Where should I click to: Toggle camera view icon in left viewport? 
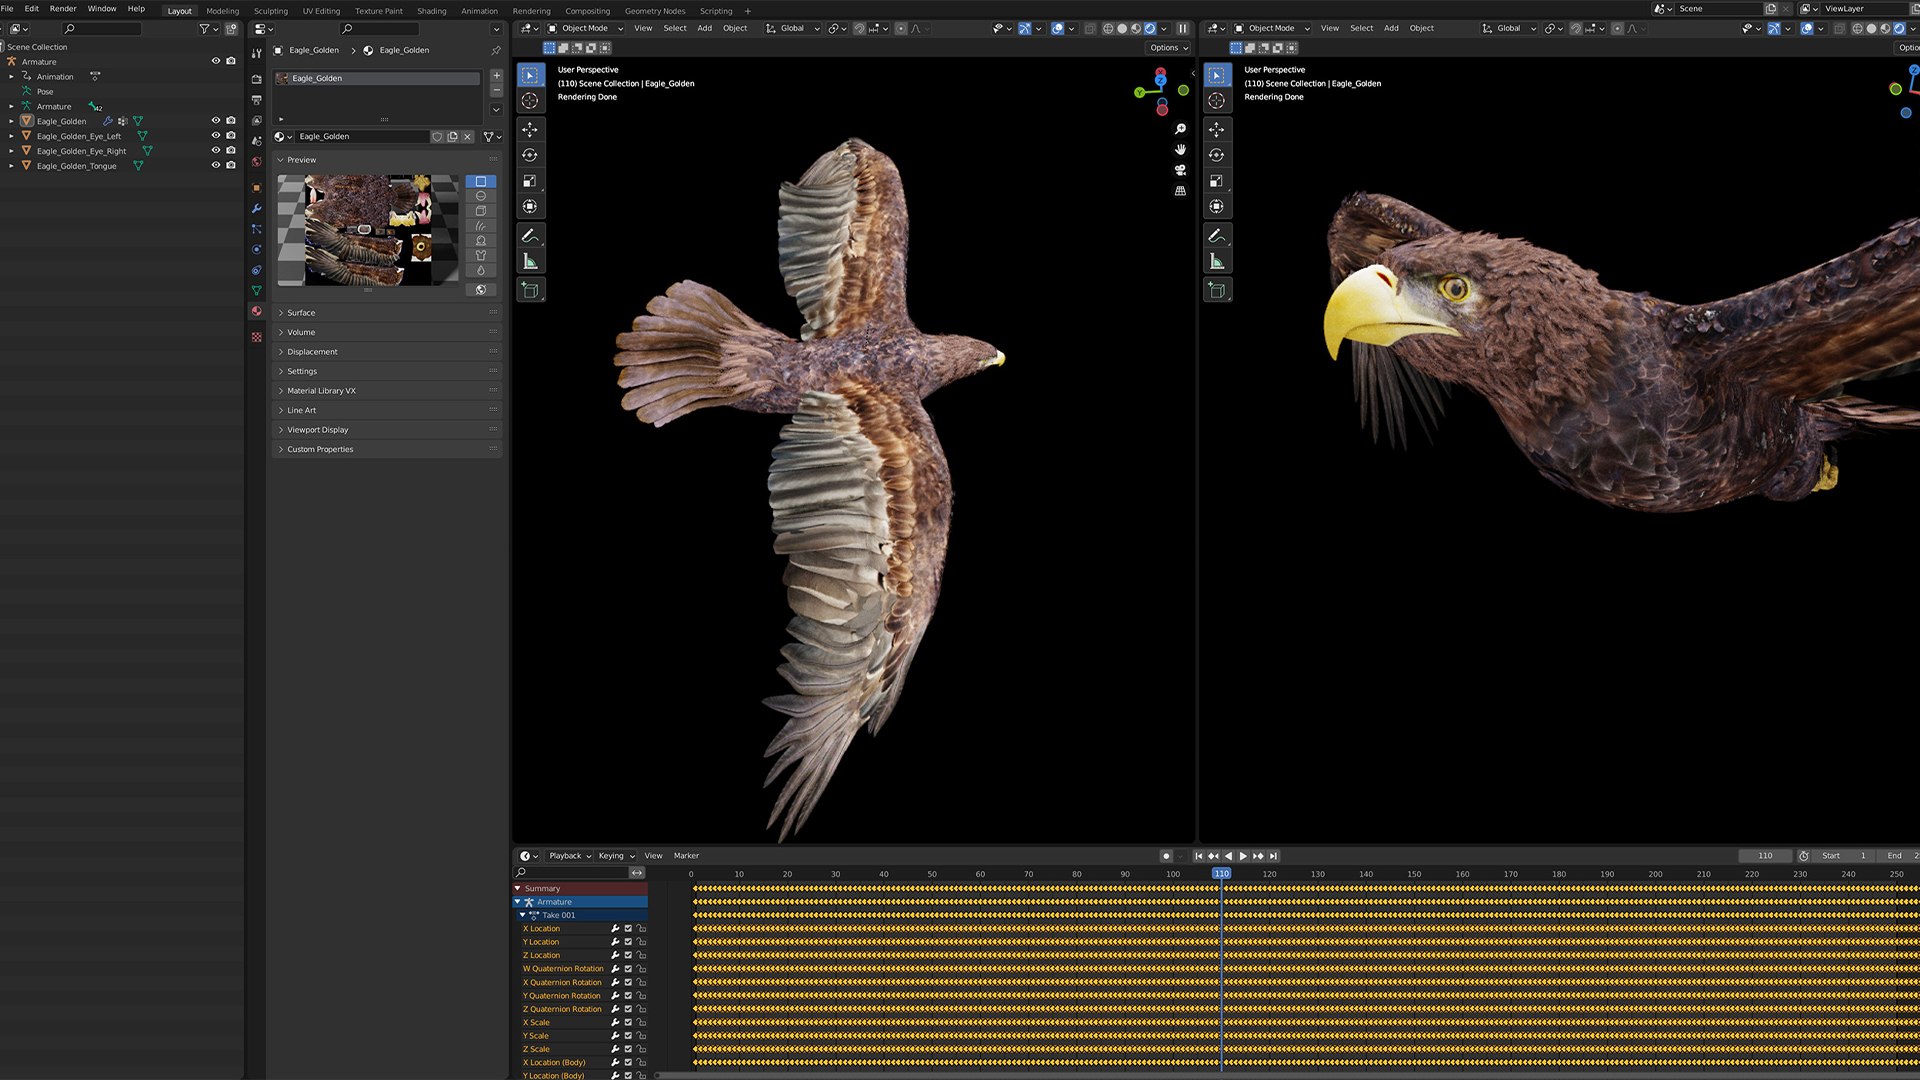[1180, 170]
